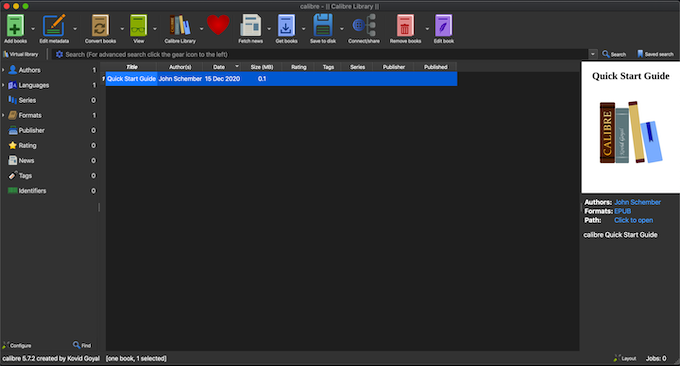This screenshot has width=680, height=366.
Task: Select the Series category in sidebar
Action: [x=27, y=100]
